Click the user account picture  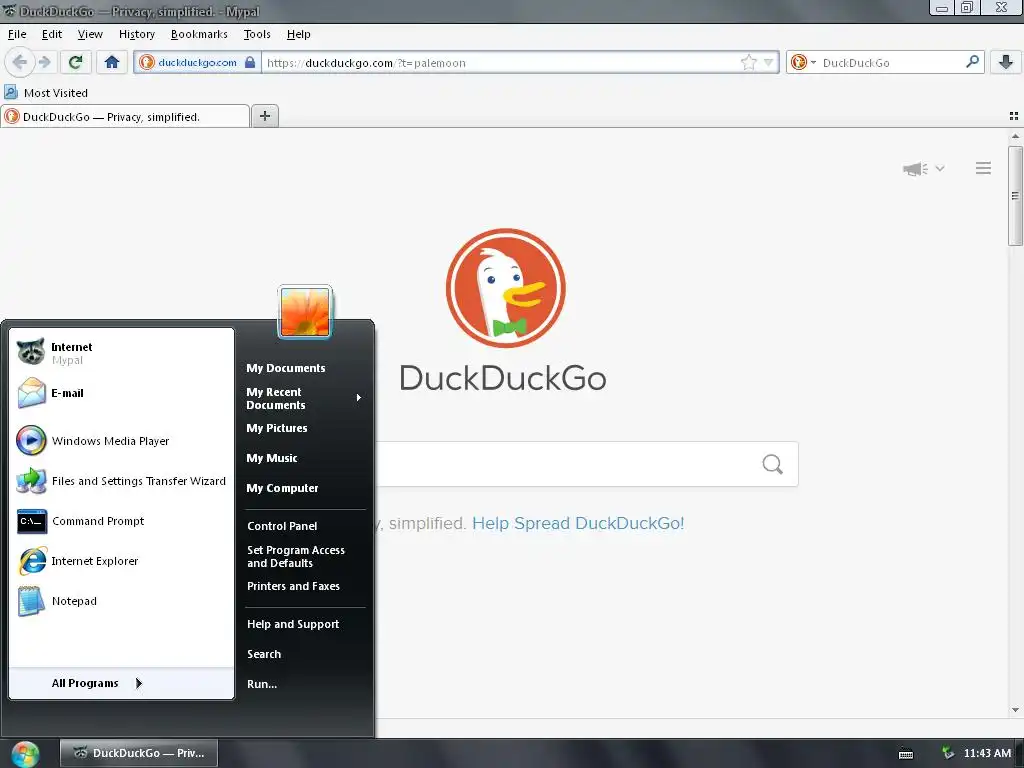coord(305,312)
